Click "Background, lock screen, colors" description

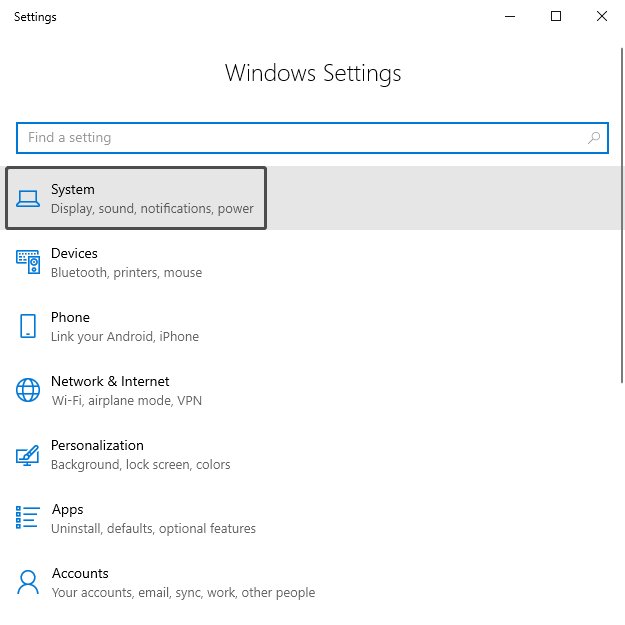pos(141,465)
